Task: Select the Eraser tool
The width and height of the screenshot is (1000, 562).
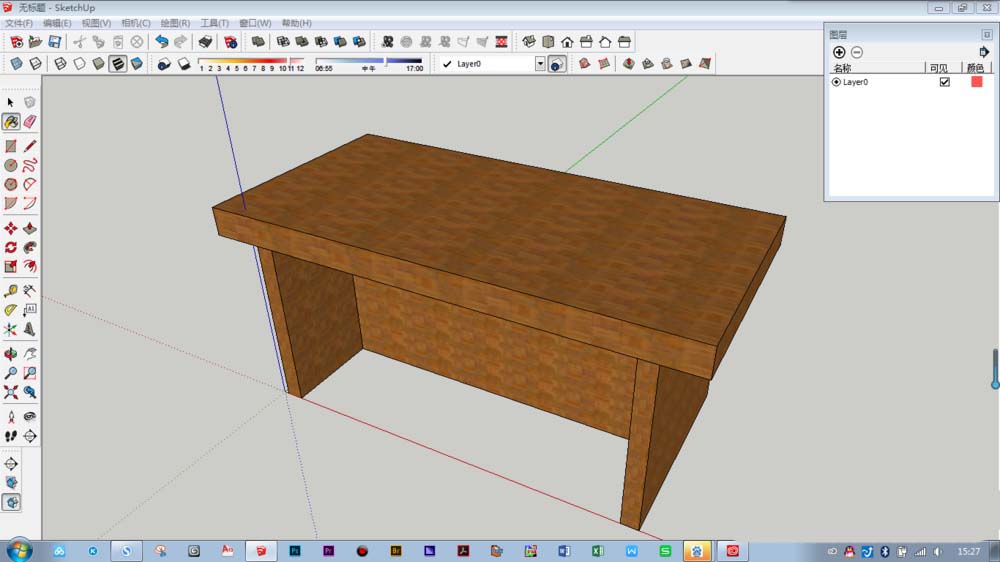Action: tap(30, 121)
